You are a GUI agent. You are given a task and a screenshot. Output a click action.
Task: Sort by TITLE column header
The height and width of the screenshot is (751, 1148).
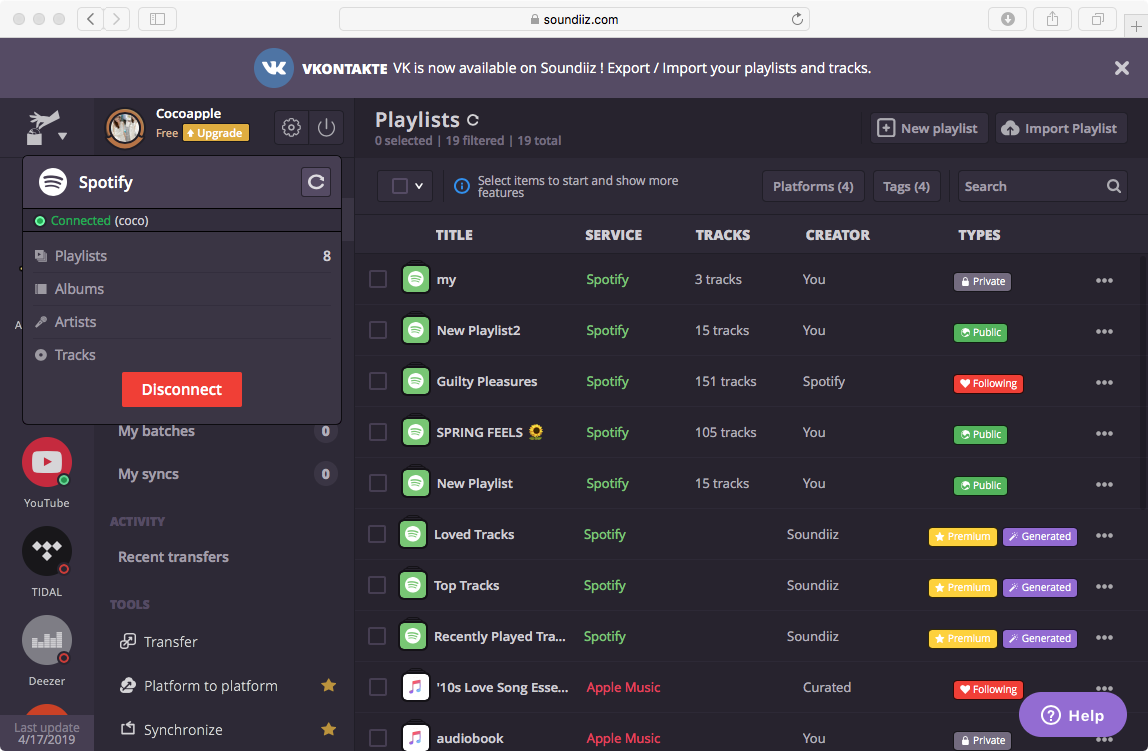tap(454, 234)
